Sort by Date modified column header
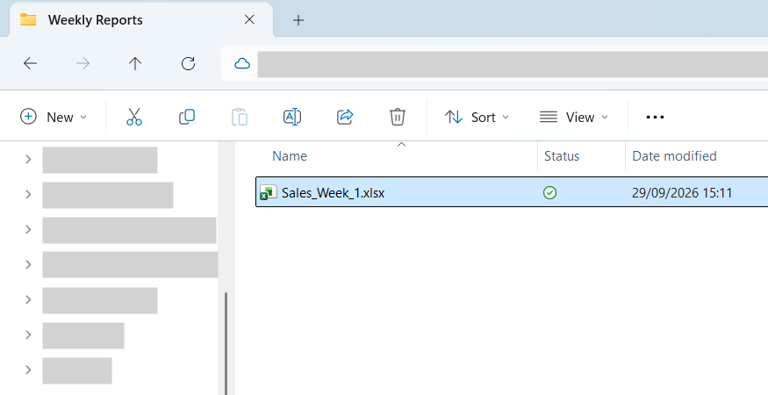768x395 pixels. coord(674,156)
